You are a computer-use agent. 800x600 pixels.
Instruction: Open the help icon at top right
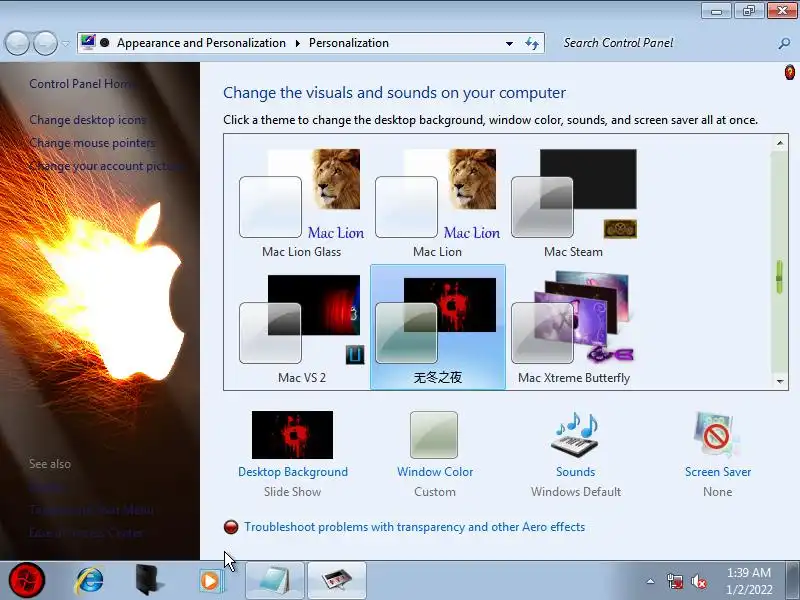[789, 72]
